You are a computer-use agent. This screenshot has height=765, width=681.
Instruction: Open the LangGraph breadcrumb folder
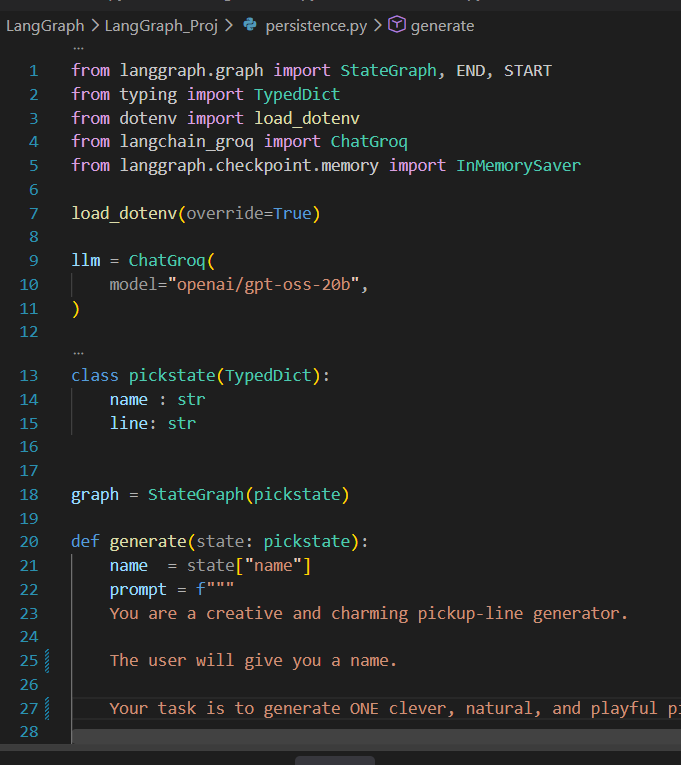point(45,26)
